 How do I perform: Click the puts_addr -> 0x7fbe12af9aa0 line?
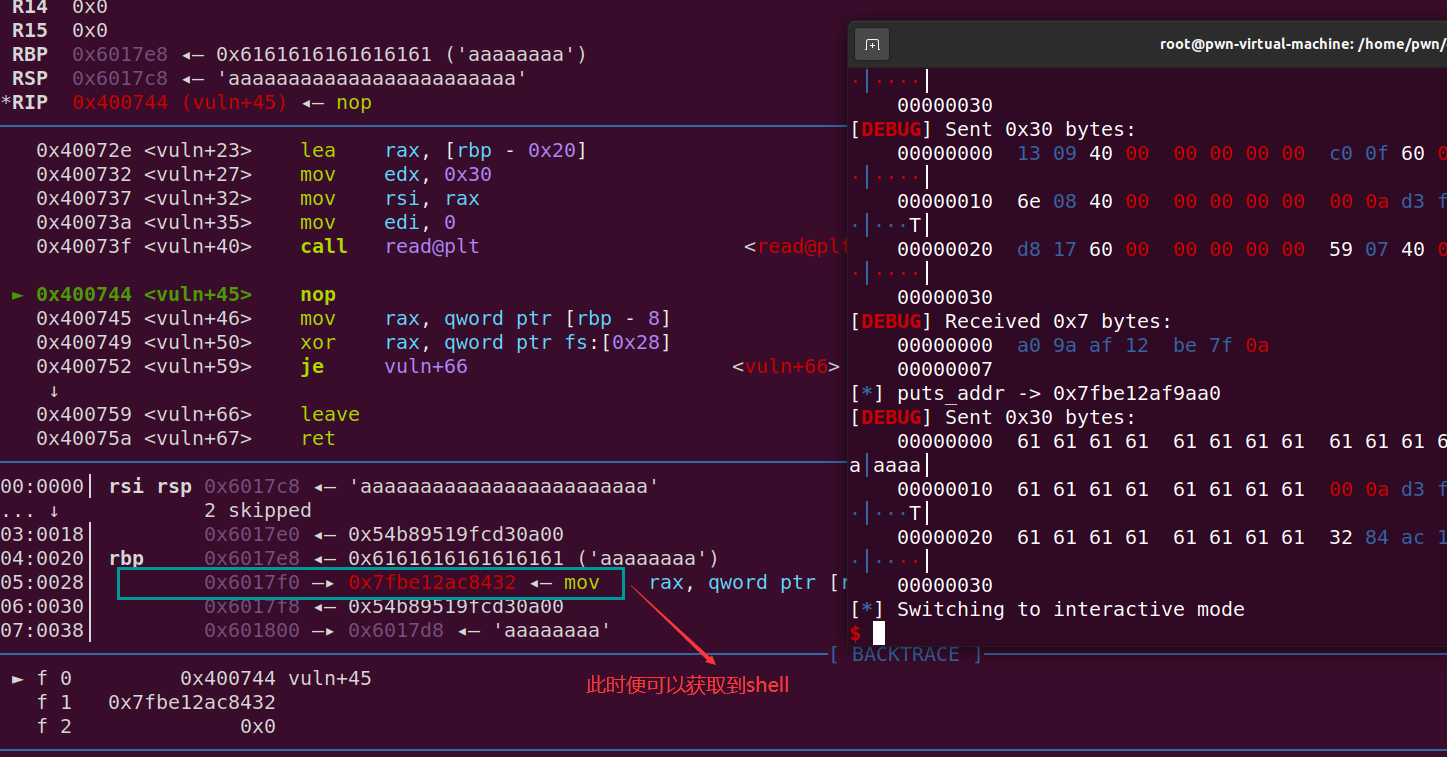[x=1035, y=393]
